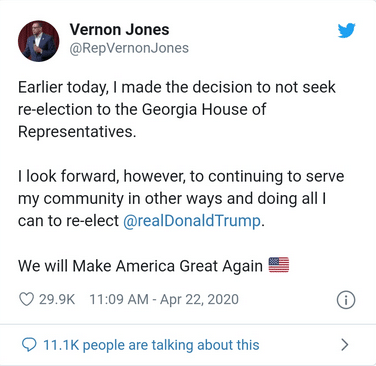Click "We will Make America Great Again" text
This screenshot has height=366, width=376.
[140, 266]
